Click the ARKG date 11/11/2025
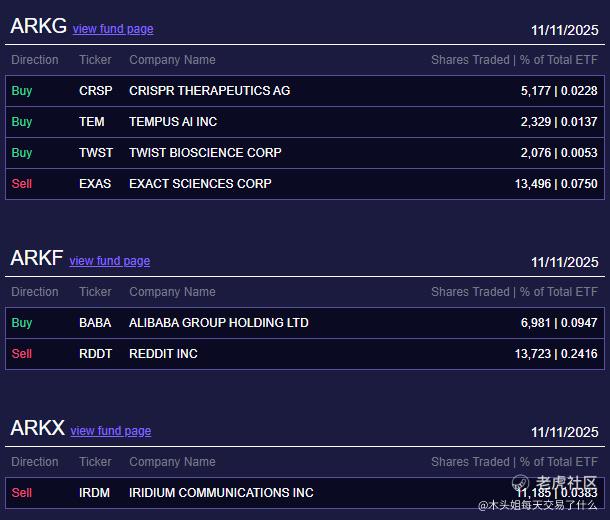 (565, 30)
